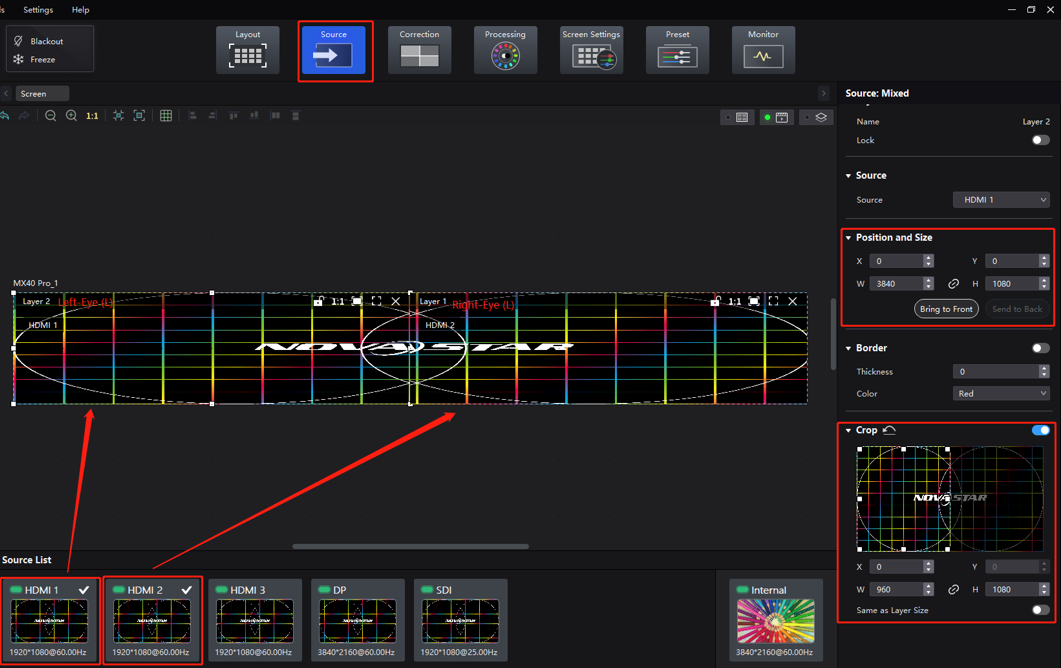Viewport: 1061px width, 668px height.
Task: Select the video preview view mode
Action: point(776,117)
